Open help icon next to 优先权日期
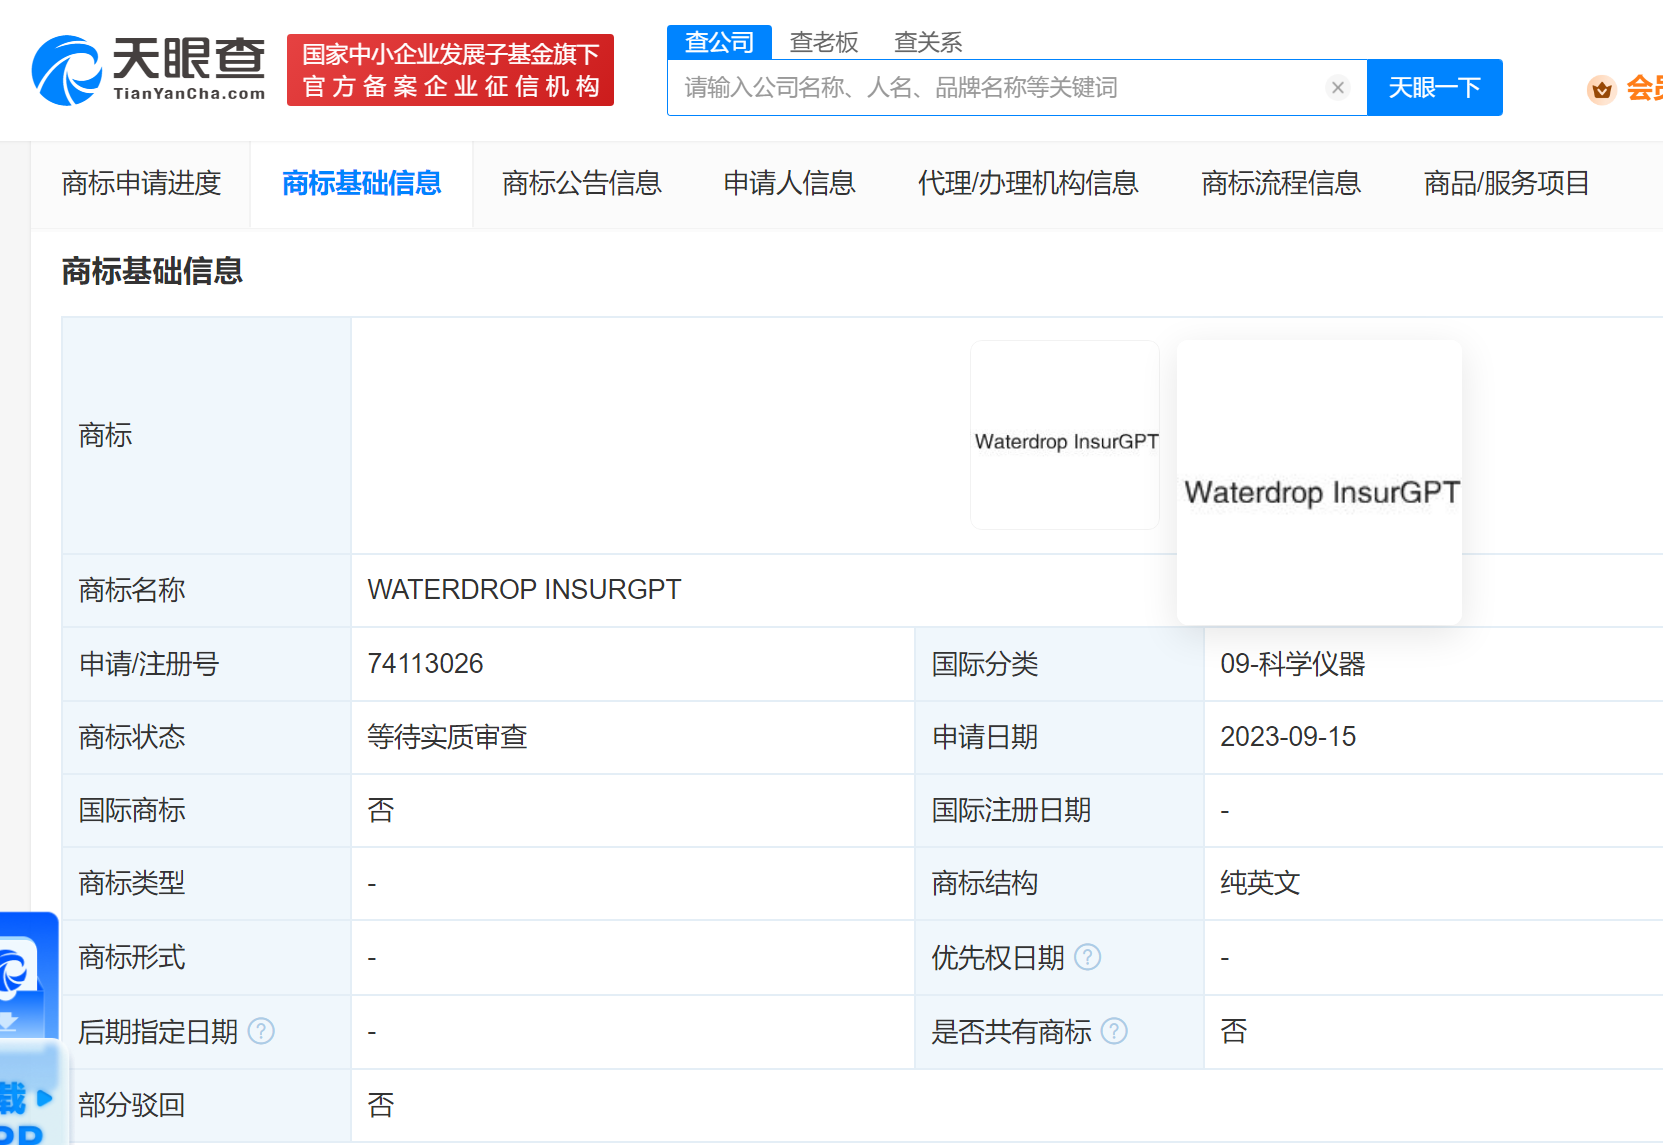Viewport: 1663px width, 1145px height. [1088, 958]
